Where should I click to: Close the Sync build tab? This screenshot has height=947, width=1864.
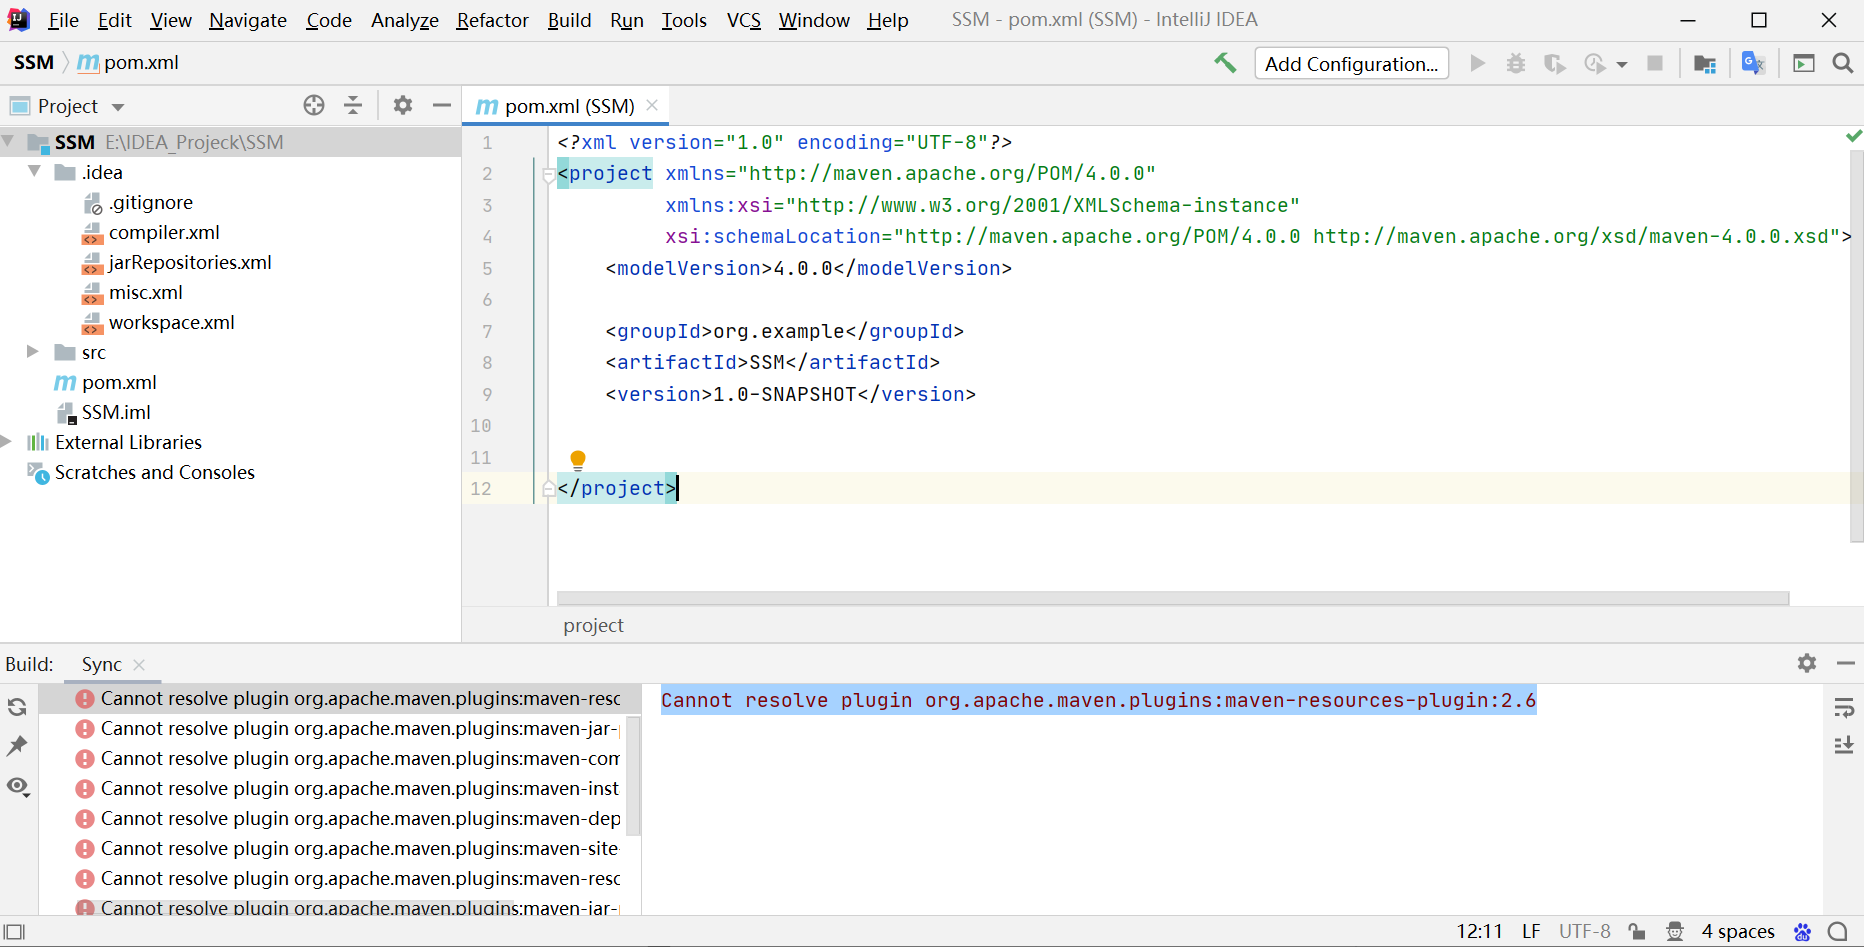pos(139,665)
